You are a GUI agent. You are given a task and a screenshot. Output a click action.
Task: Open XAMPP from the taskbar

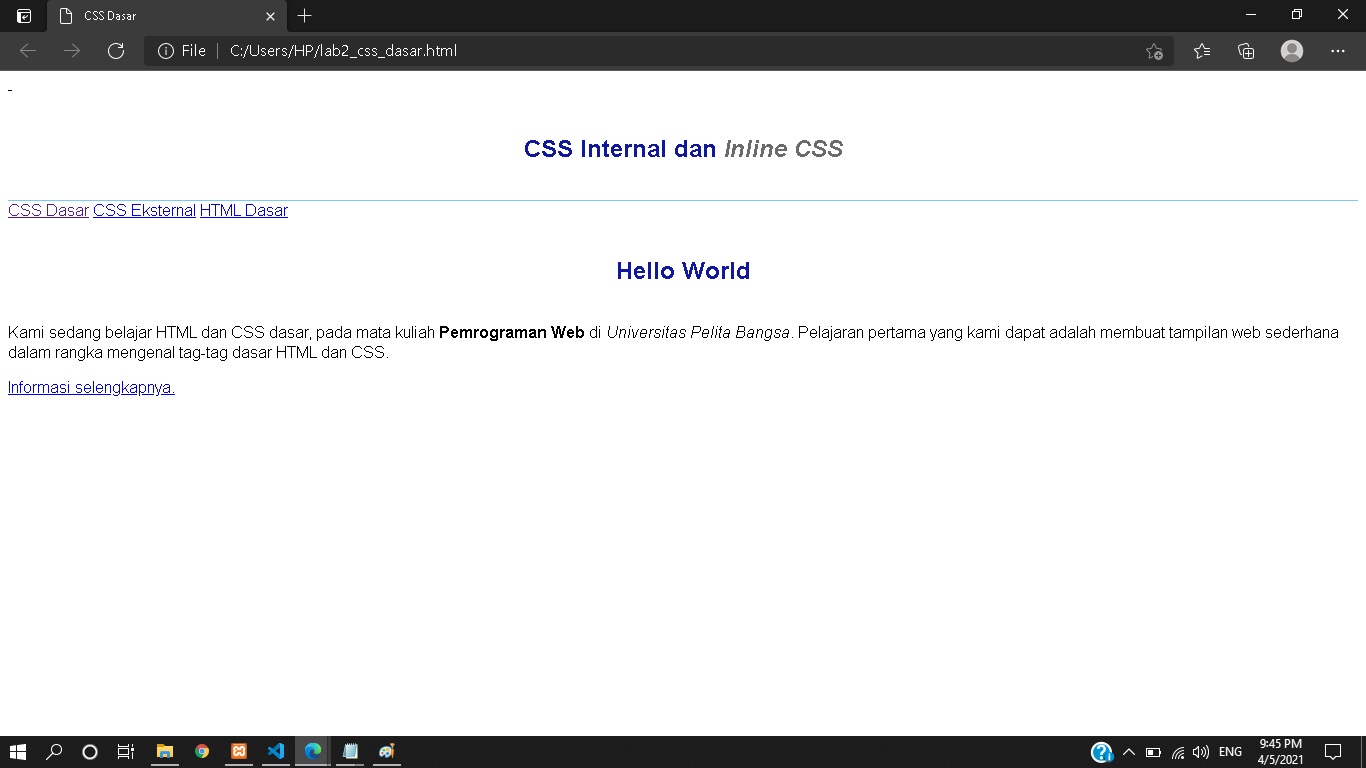(238, 751)
